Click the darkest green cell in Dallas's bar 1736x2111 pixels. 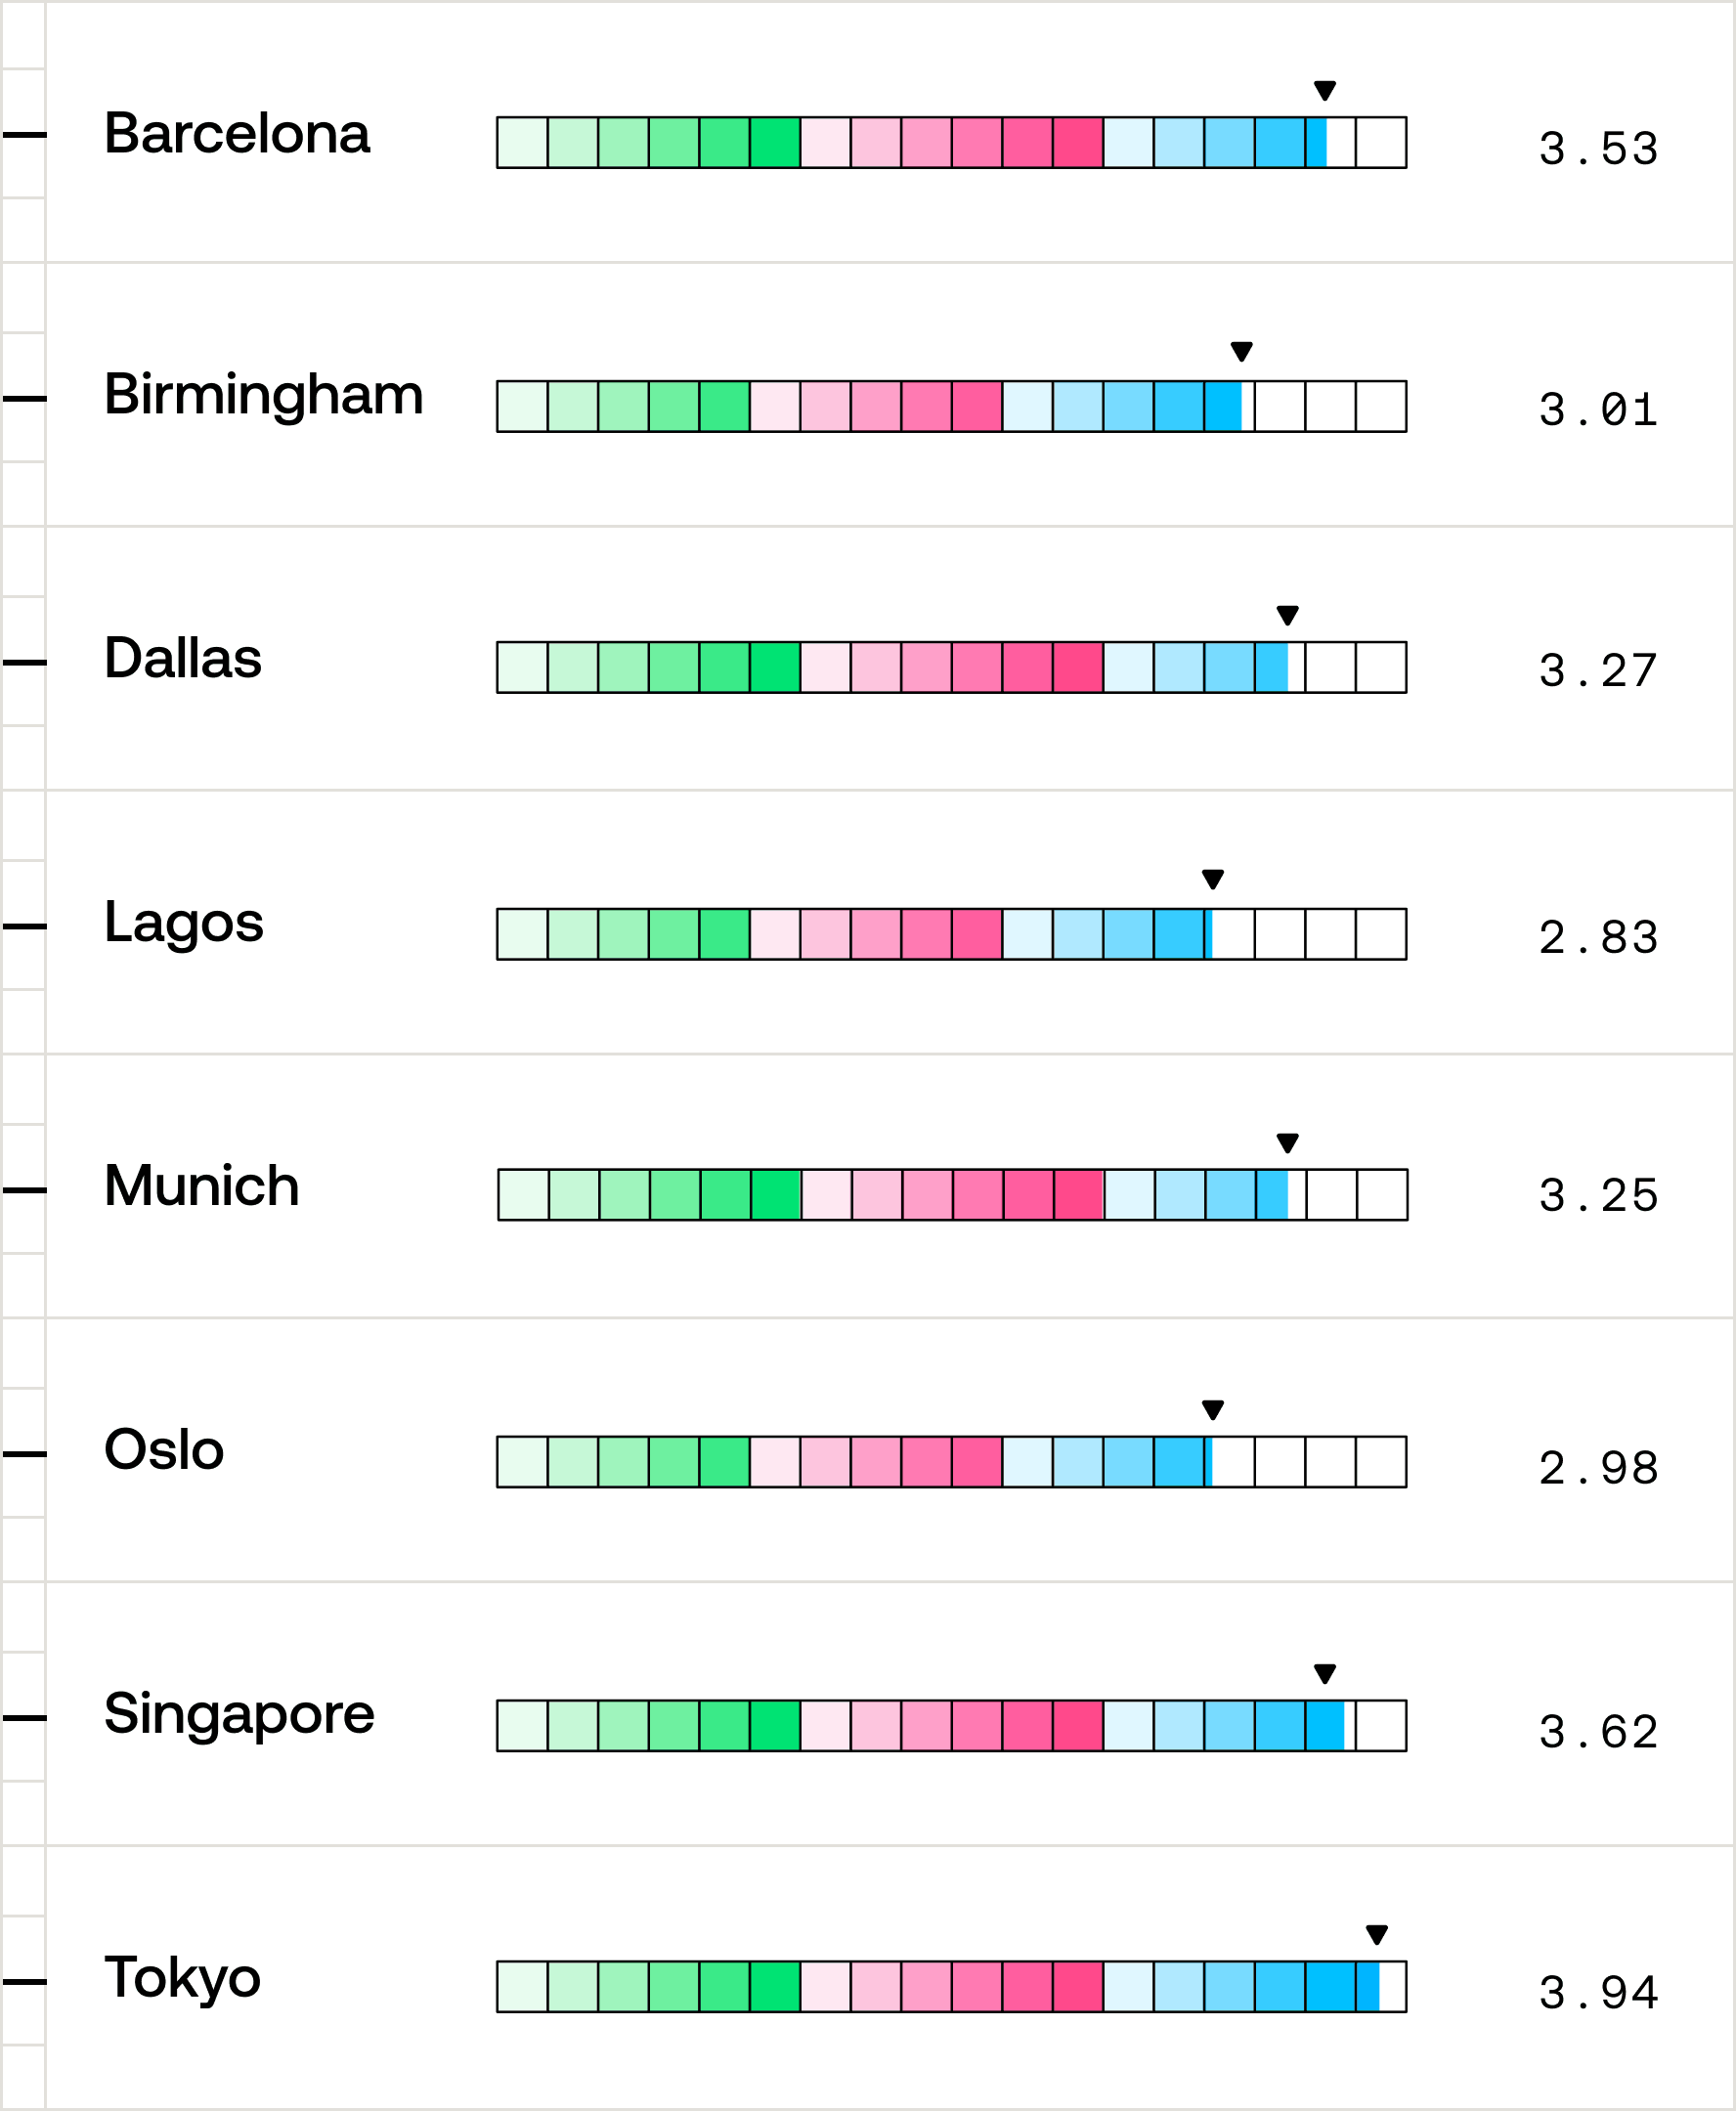tap(775, 668)
